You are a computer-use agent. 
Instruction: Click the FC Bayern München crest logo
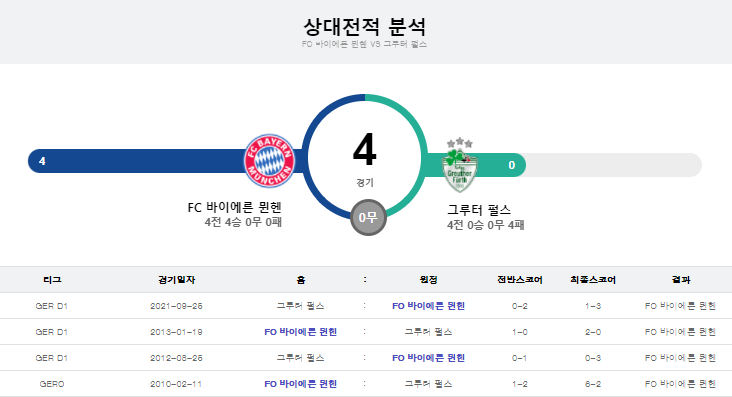[x=269, y=161]
